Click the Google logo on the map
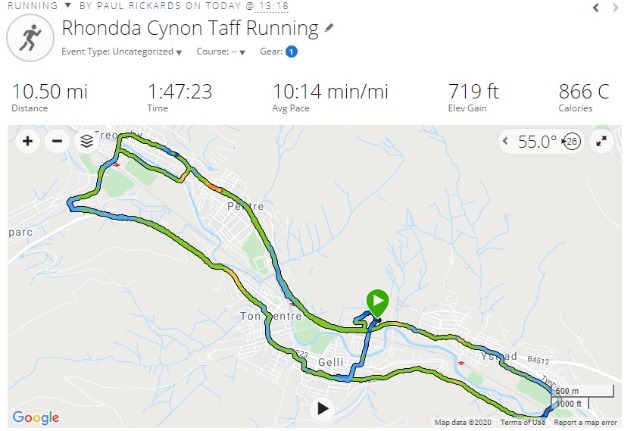The image size is (640, 431). (36, 418)
